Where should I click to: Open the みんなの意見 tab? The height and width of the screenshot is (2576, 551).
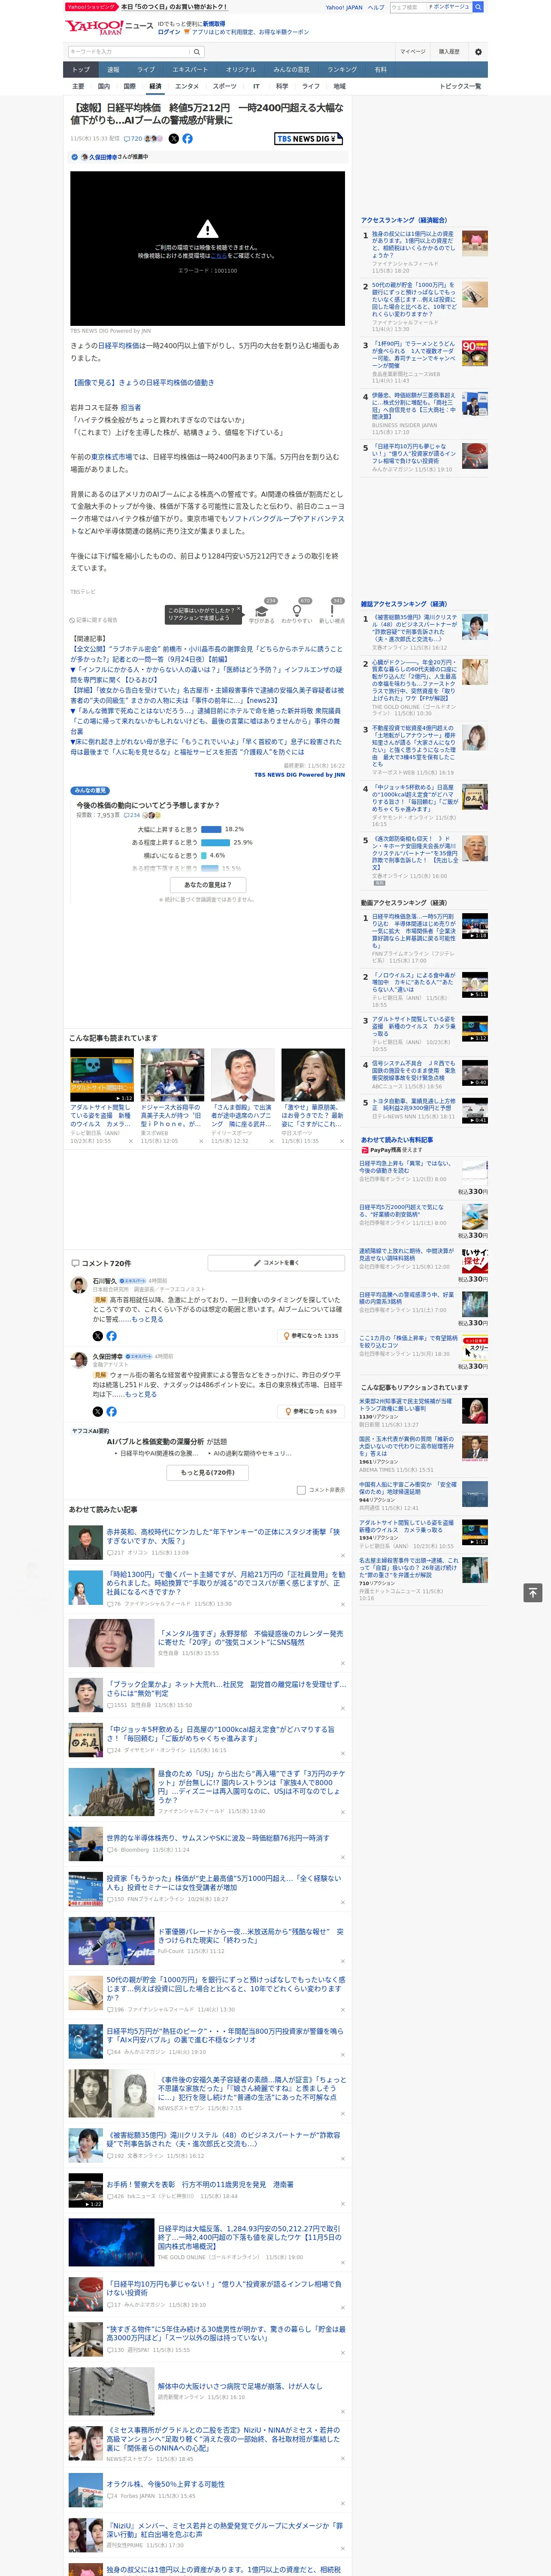pyautogui.click(x=291, y=70)
